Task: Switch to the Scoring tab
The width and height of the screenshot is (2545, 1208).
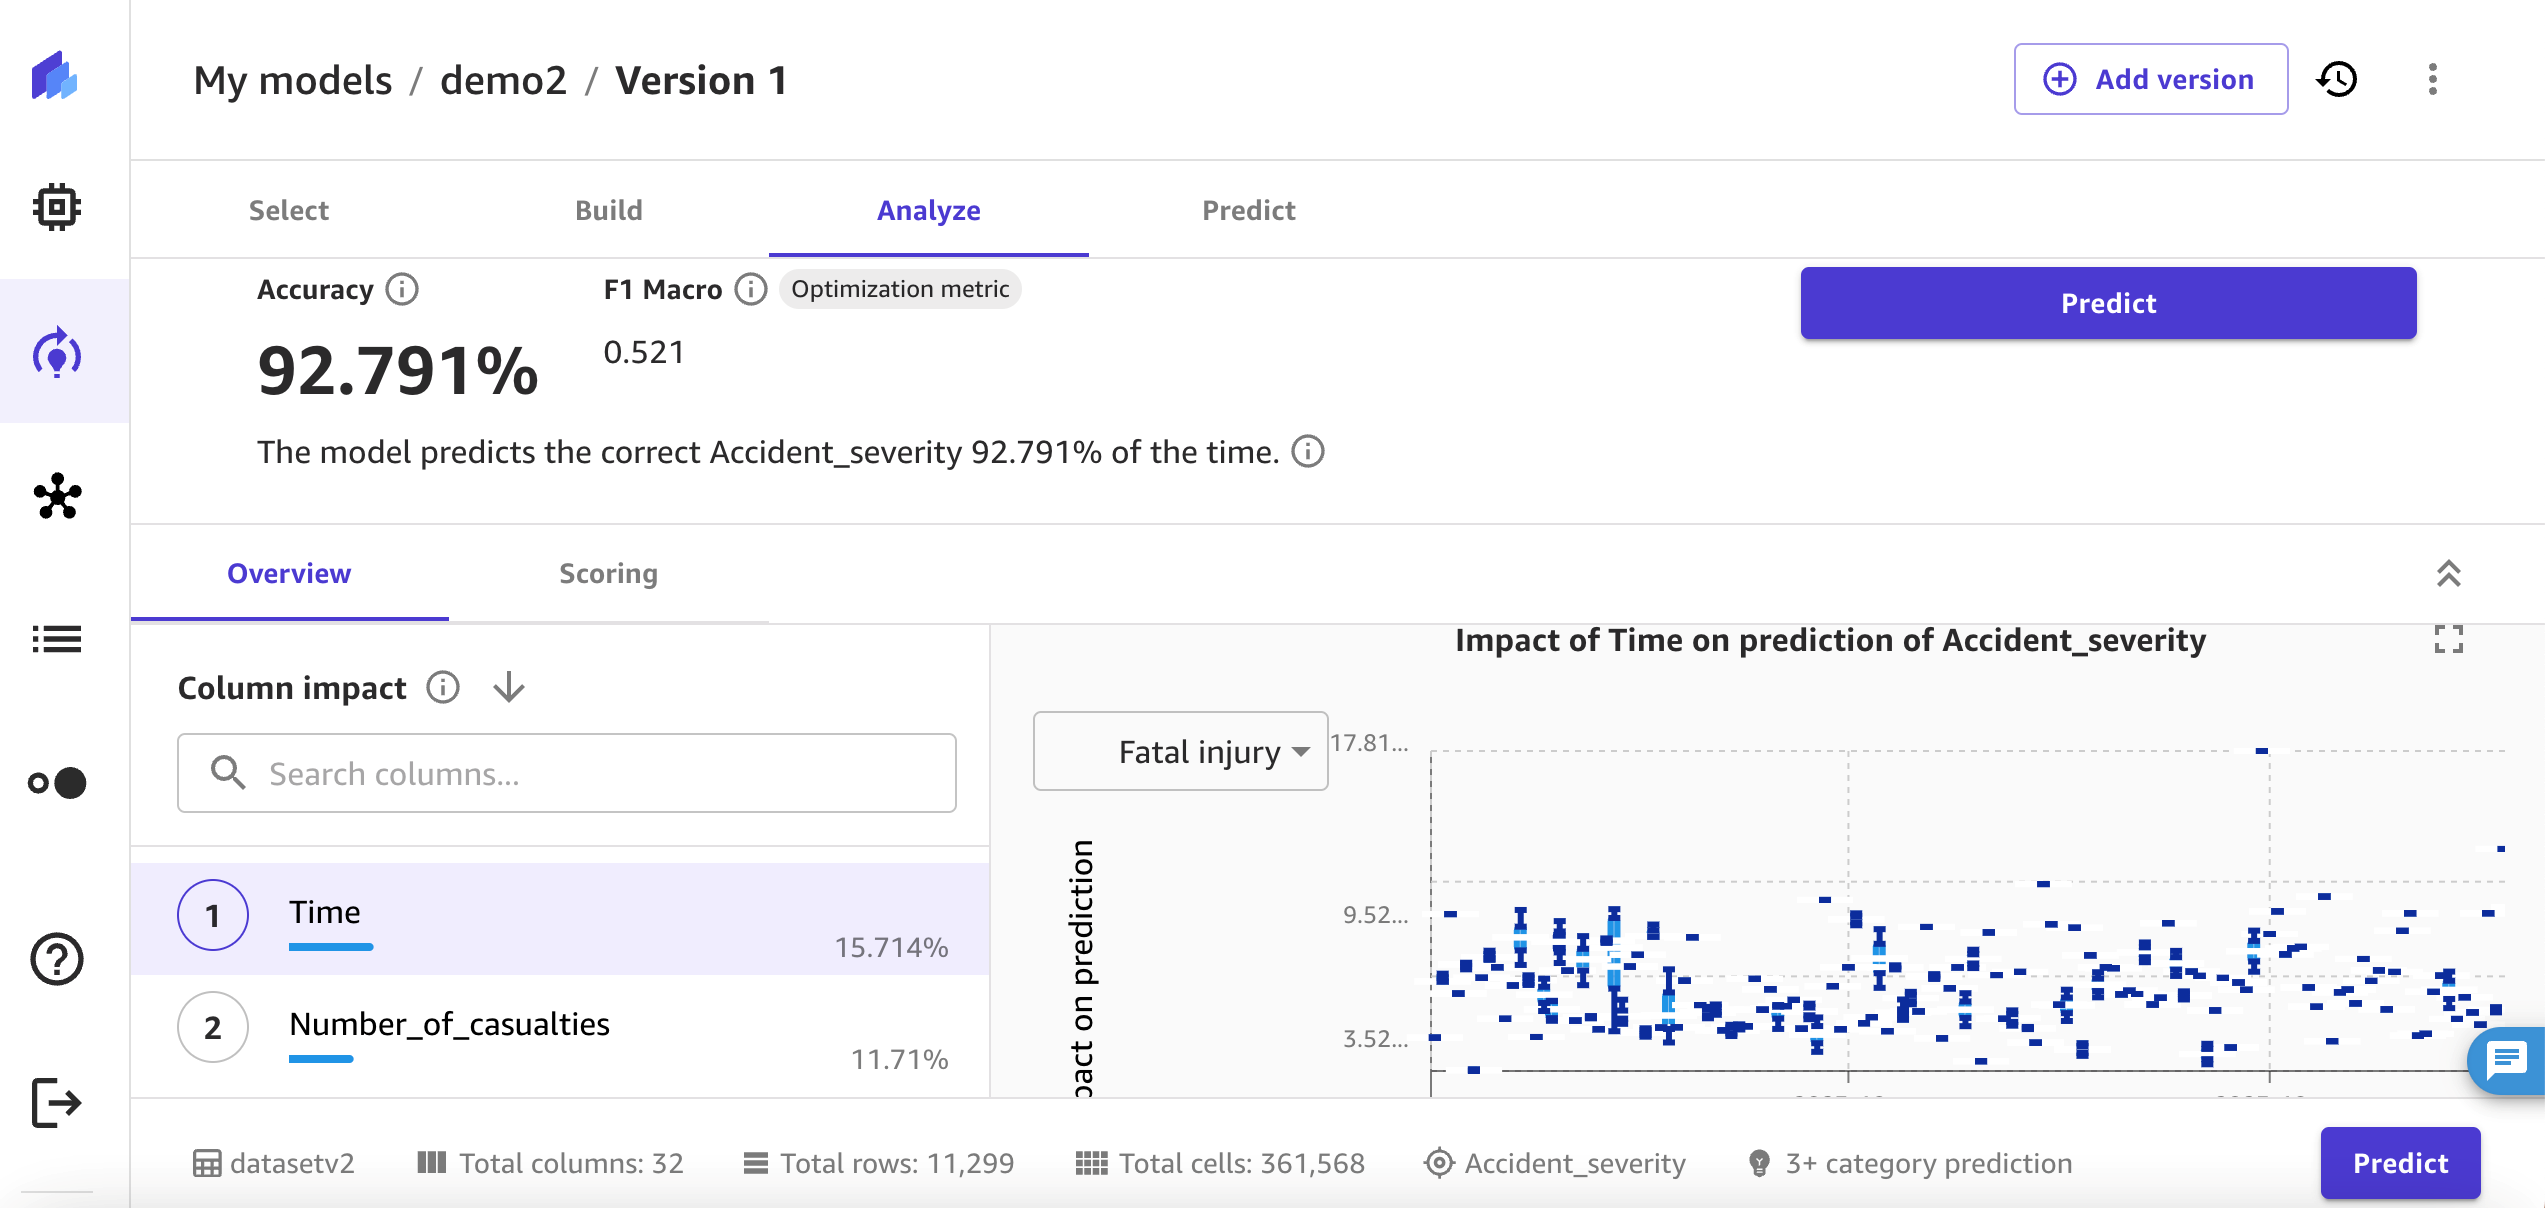Action: [608, 574]
